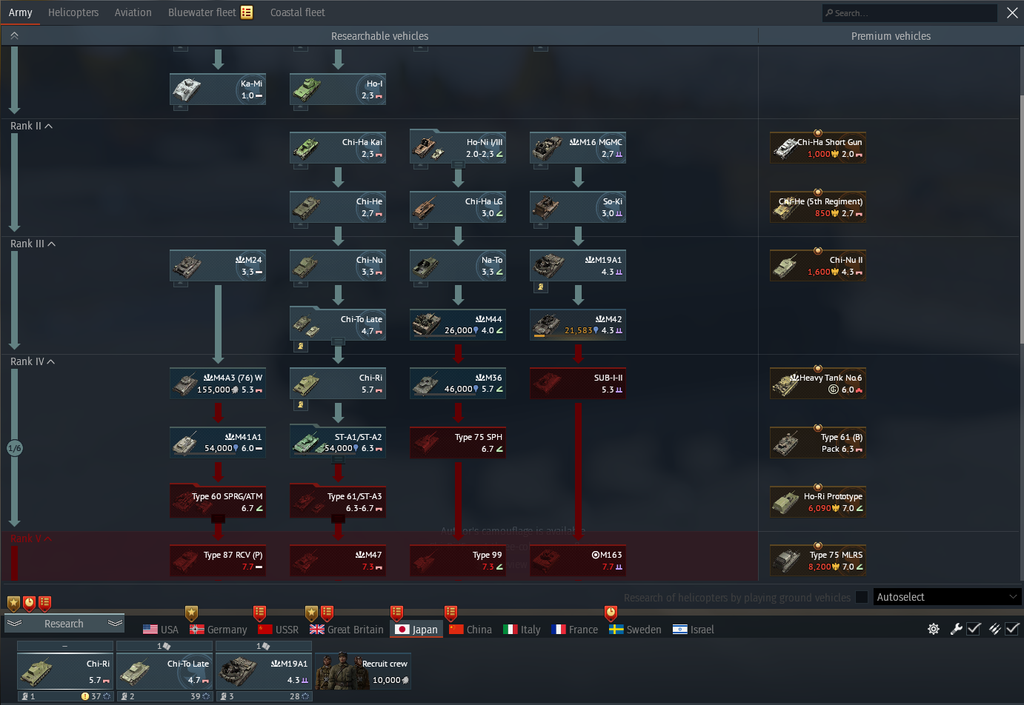Select the M41A1 light tank
The height and width of the screenshot is (705, 1024).
coord(217,443)
